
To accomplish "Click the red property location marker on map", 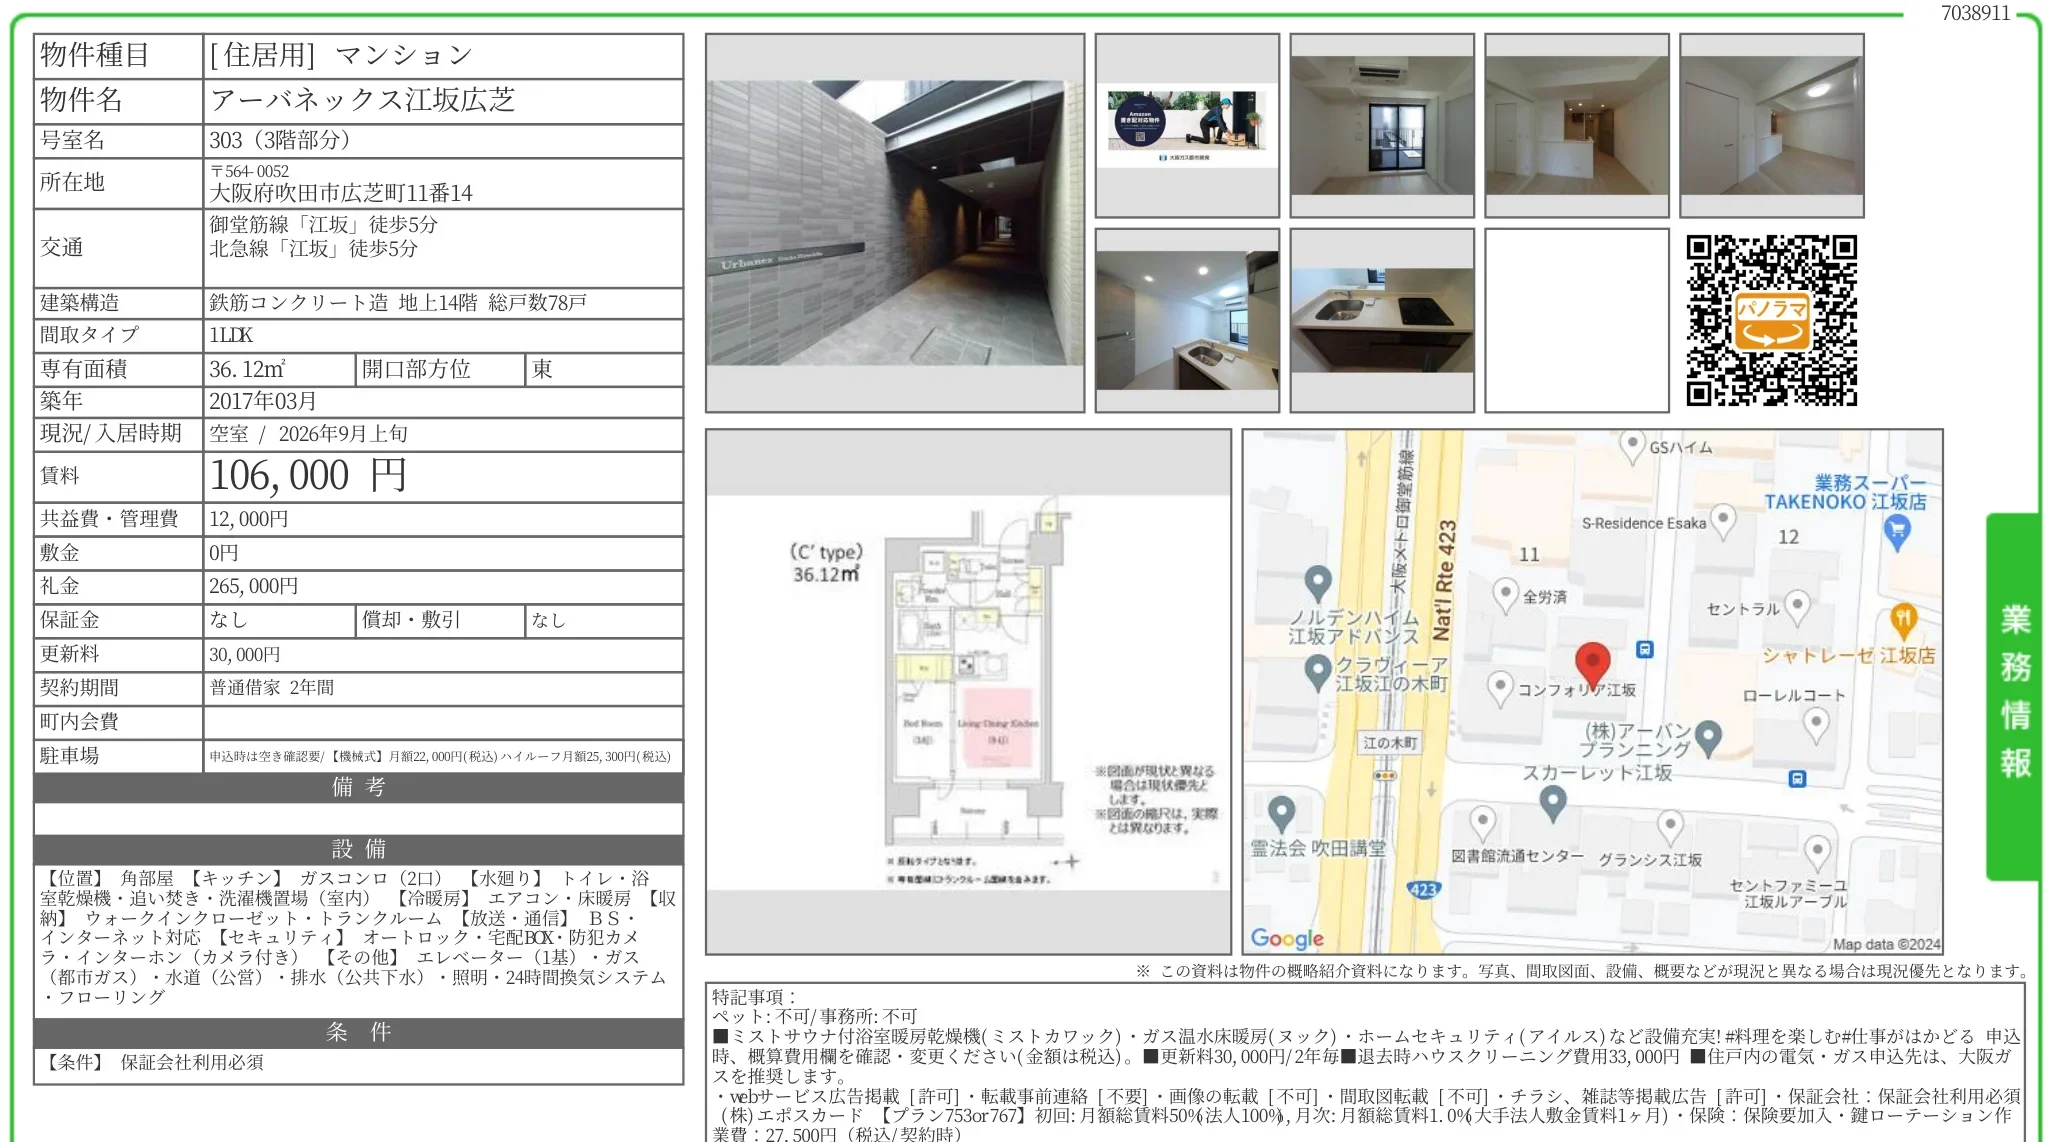I will 1592,665.
